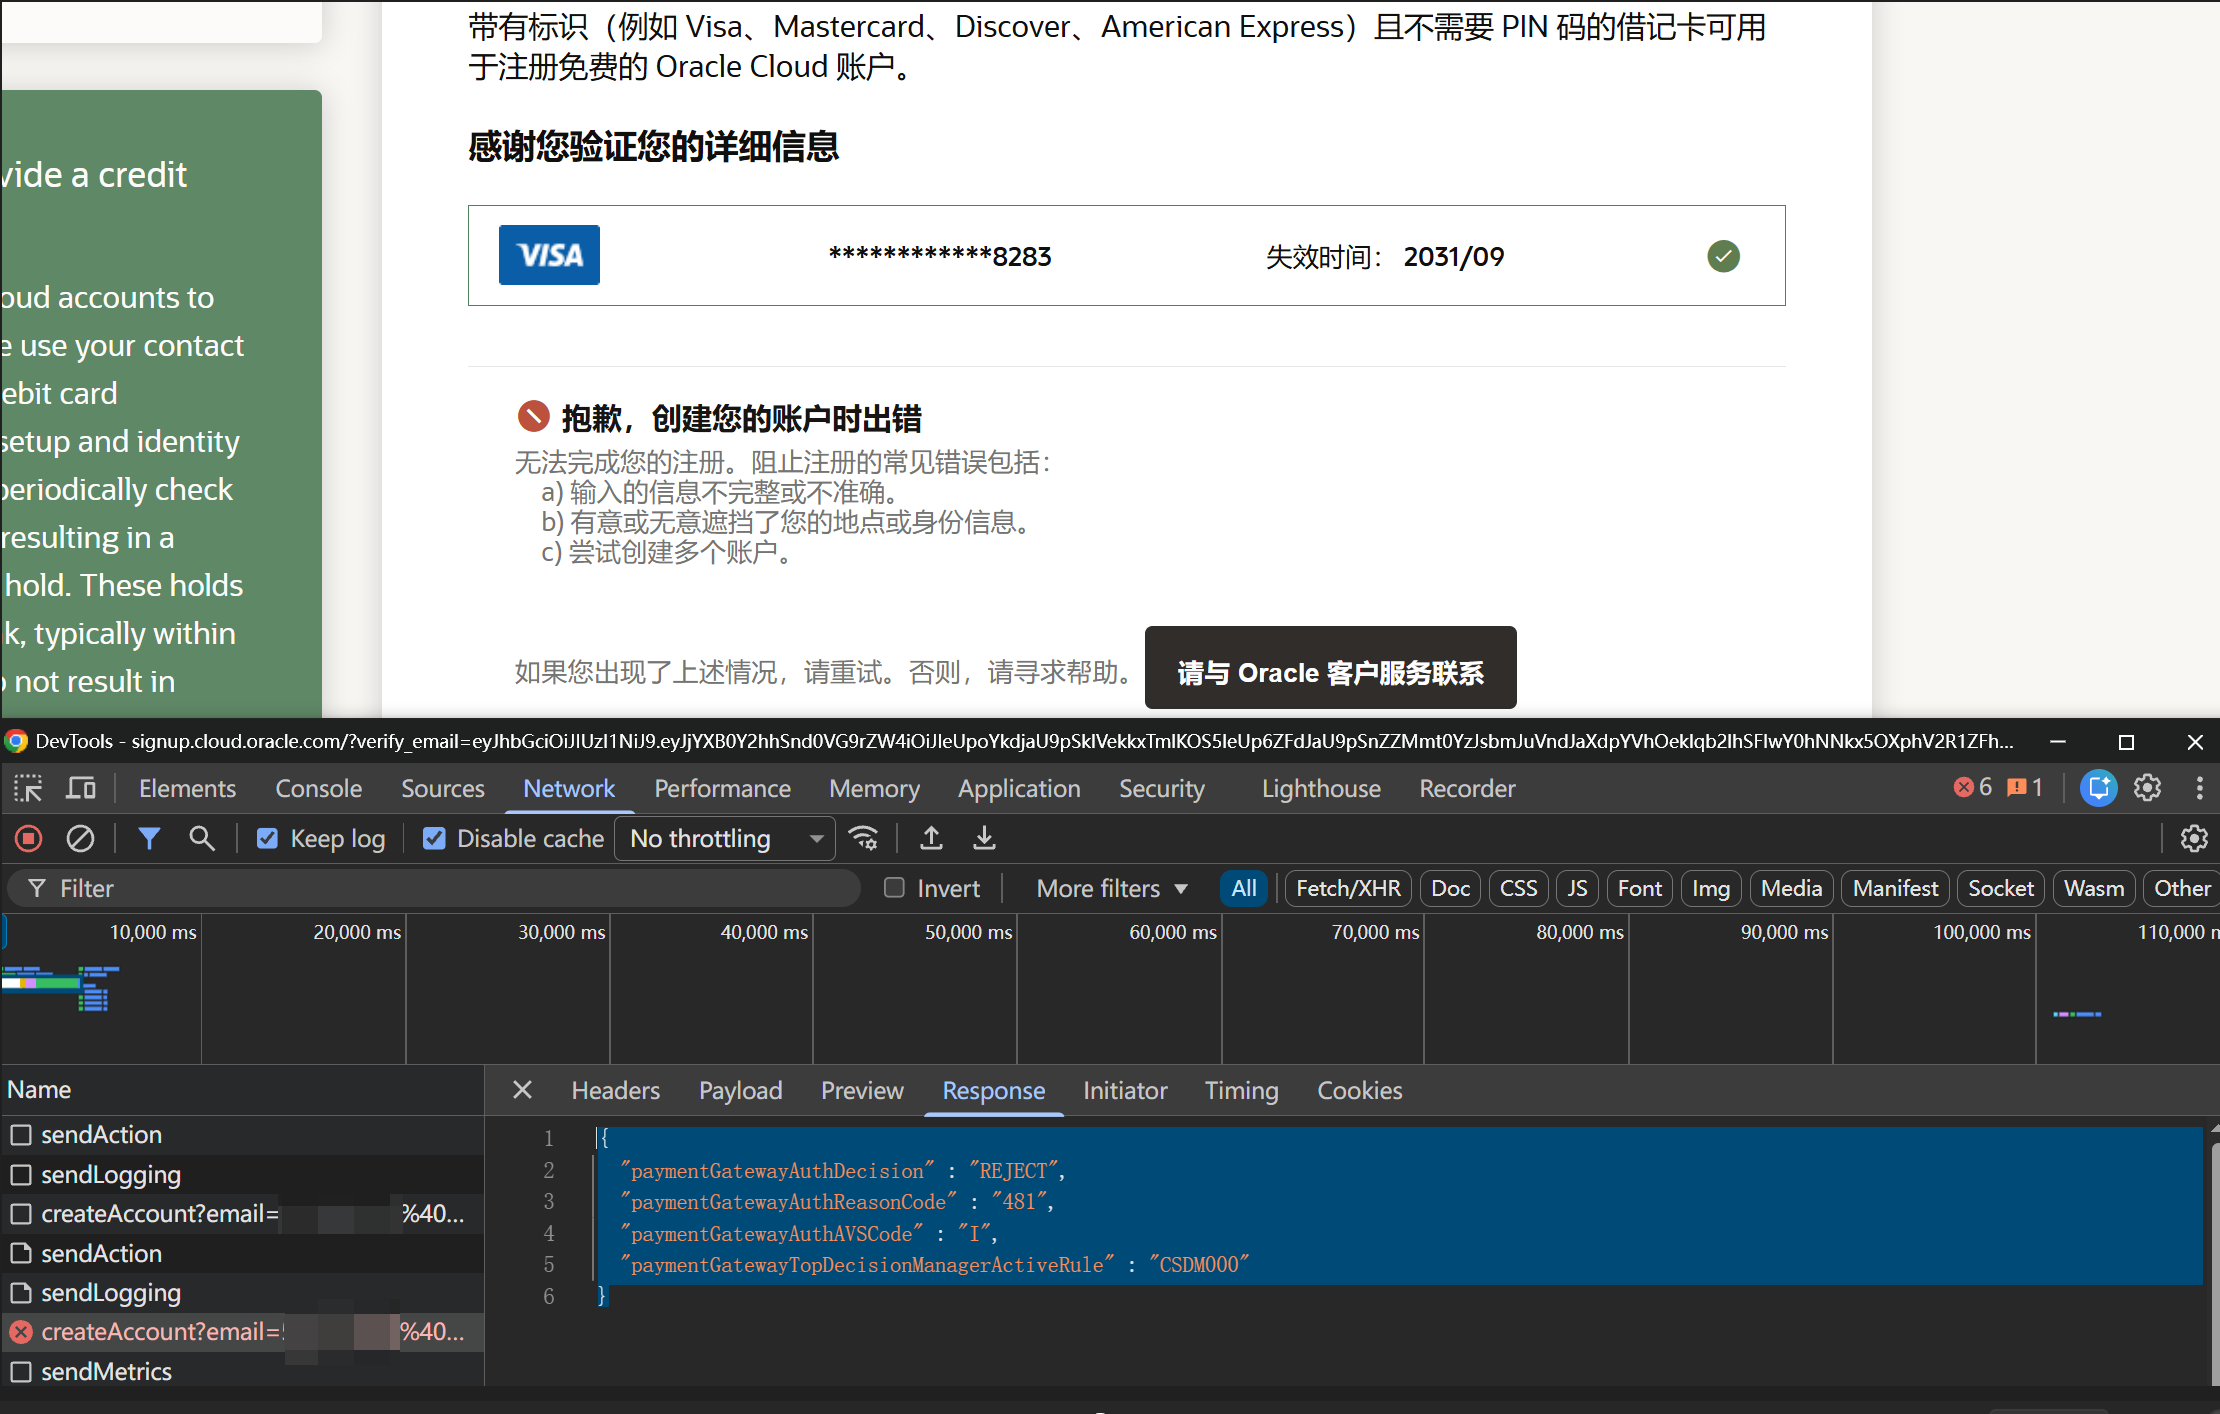2220x1414 pixels.
Task: Open the No throttling dropdown
Action: pos(727,838)
